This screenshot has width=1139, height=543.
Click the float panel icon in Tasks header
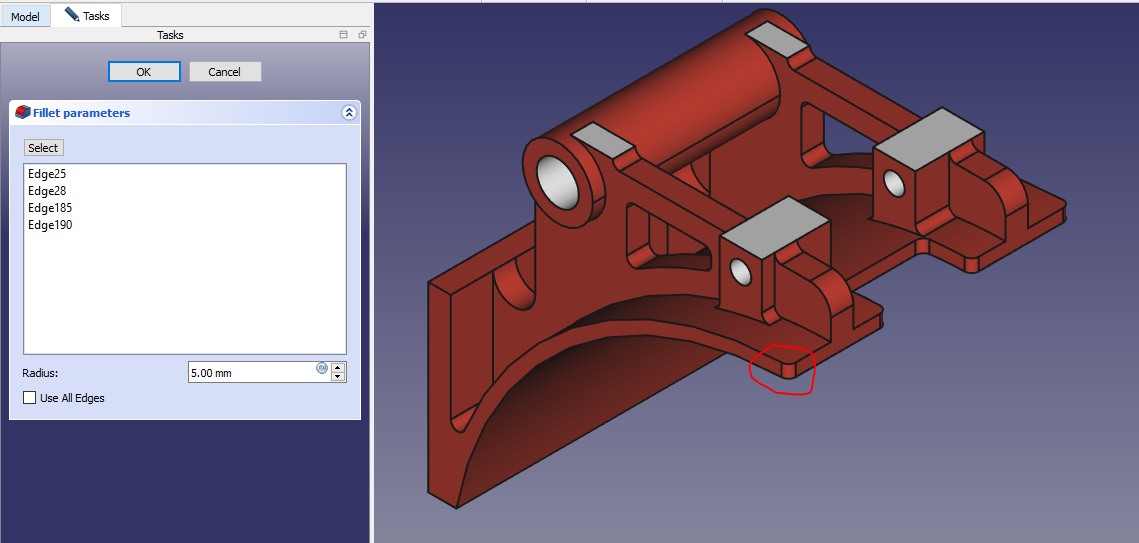click(x=362, y=35)
